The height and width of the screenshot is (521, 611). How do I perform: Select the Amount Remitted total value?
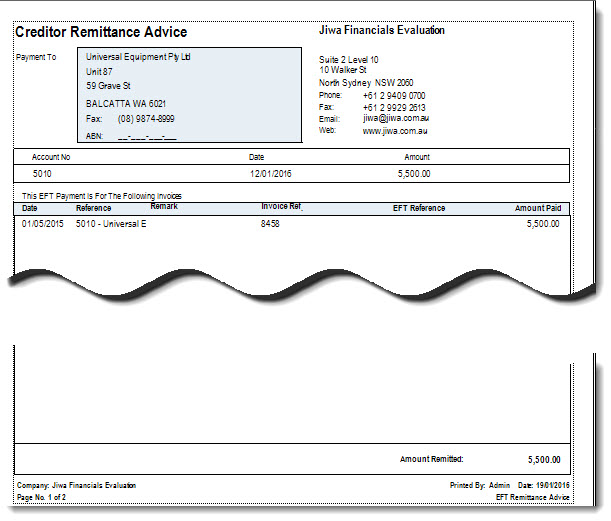pyautogui.click(x=544, y=460)
